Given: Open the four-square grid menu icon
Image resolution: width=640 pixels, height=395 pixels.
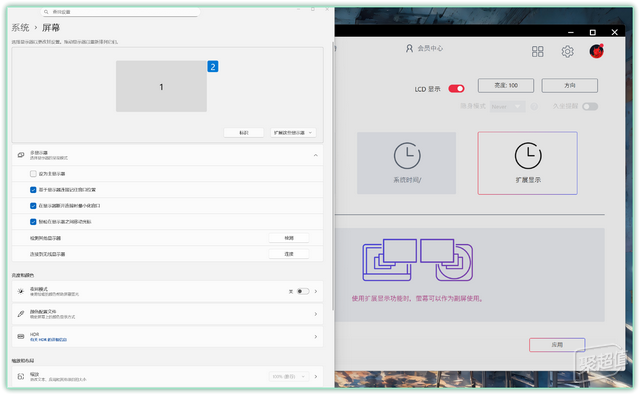Looking at the screenshot, I should click(x=537, y=51).
